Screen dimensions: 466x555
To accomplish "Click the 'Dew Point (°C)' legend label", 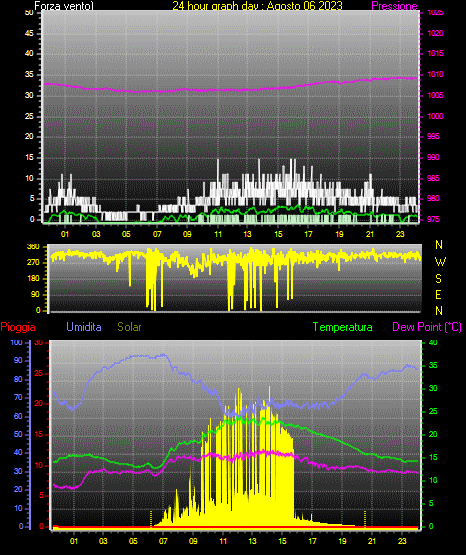I will pyautogui.click(x=427, y=327).
